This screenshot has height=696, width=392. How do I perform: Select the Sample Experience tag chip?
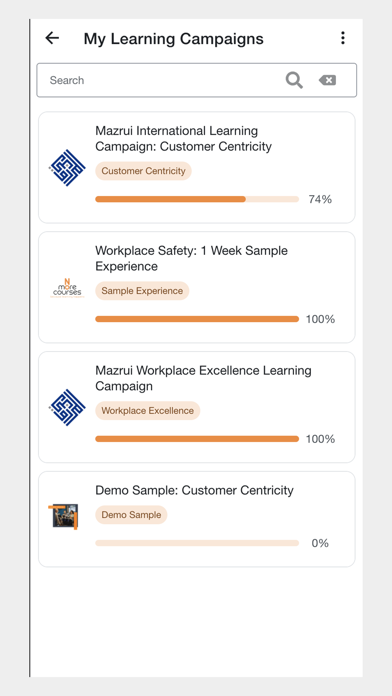coord(142,291)
